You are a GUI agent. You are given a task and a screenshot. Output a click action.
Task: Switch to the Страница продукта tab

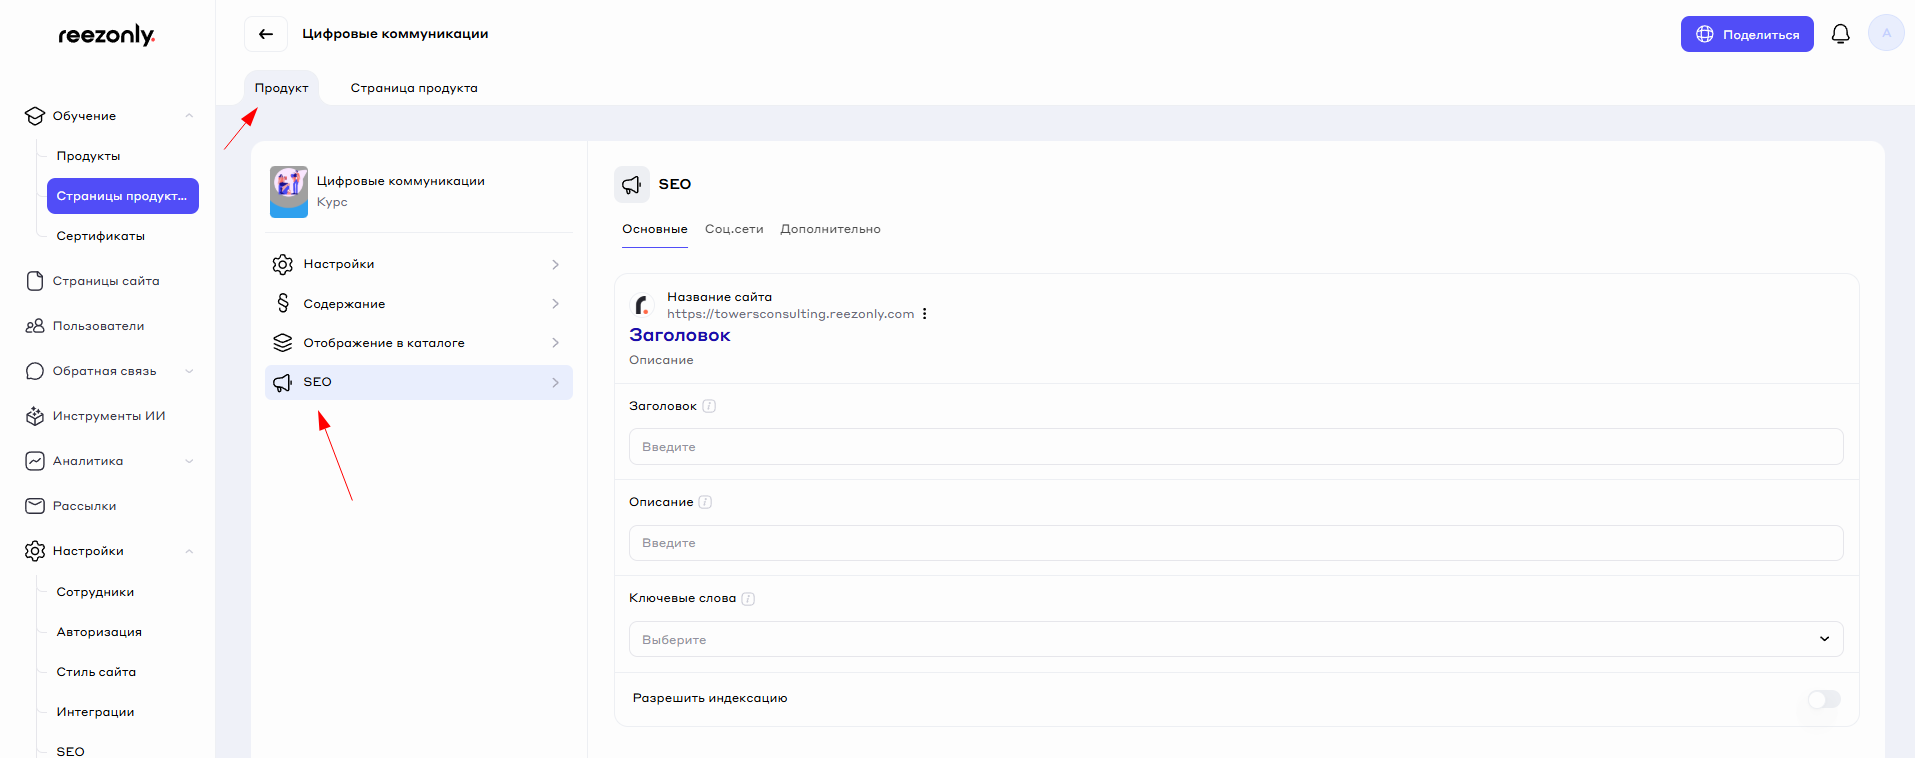tap(414, 88)
